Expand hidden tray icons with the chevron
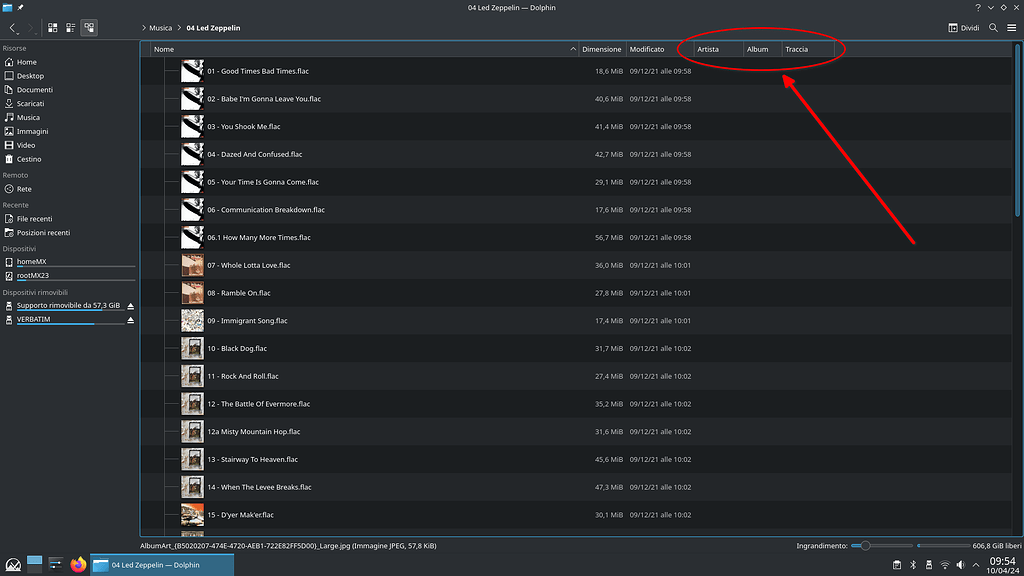 point(976,565)
